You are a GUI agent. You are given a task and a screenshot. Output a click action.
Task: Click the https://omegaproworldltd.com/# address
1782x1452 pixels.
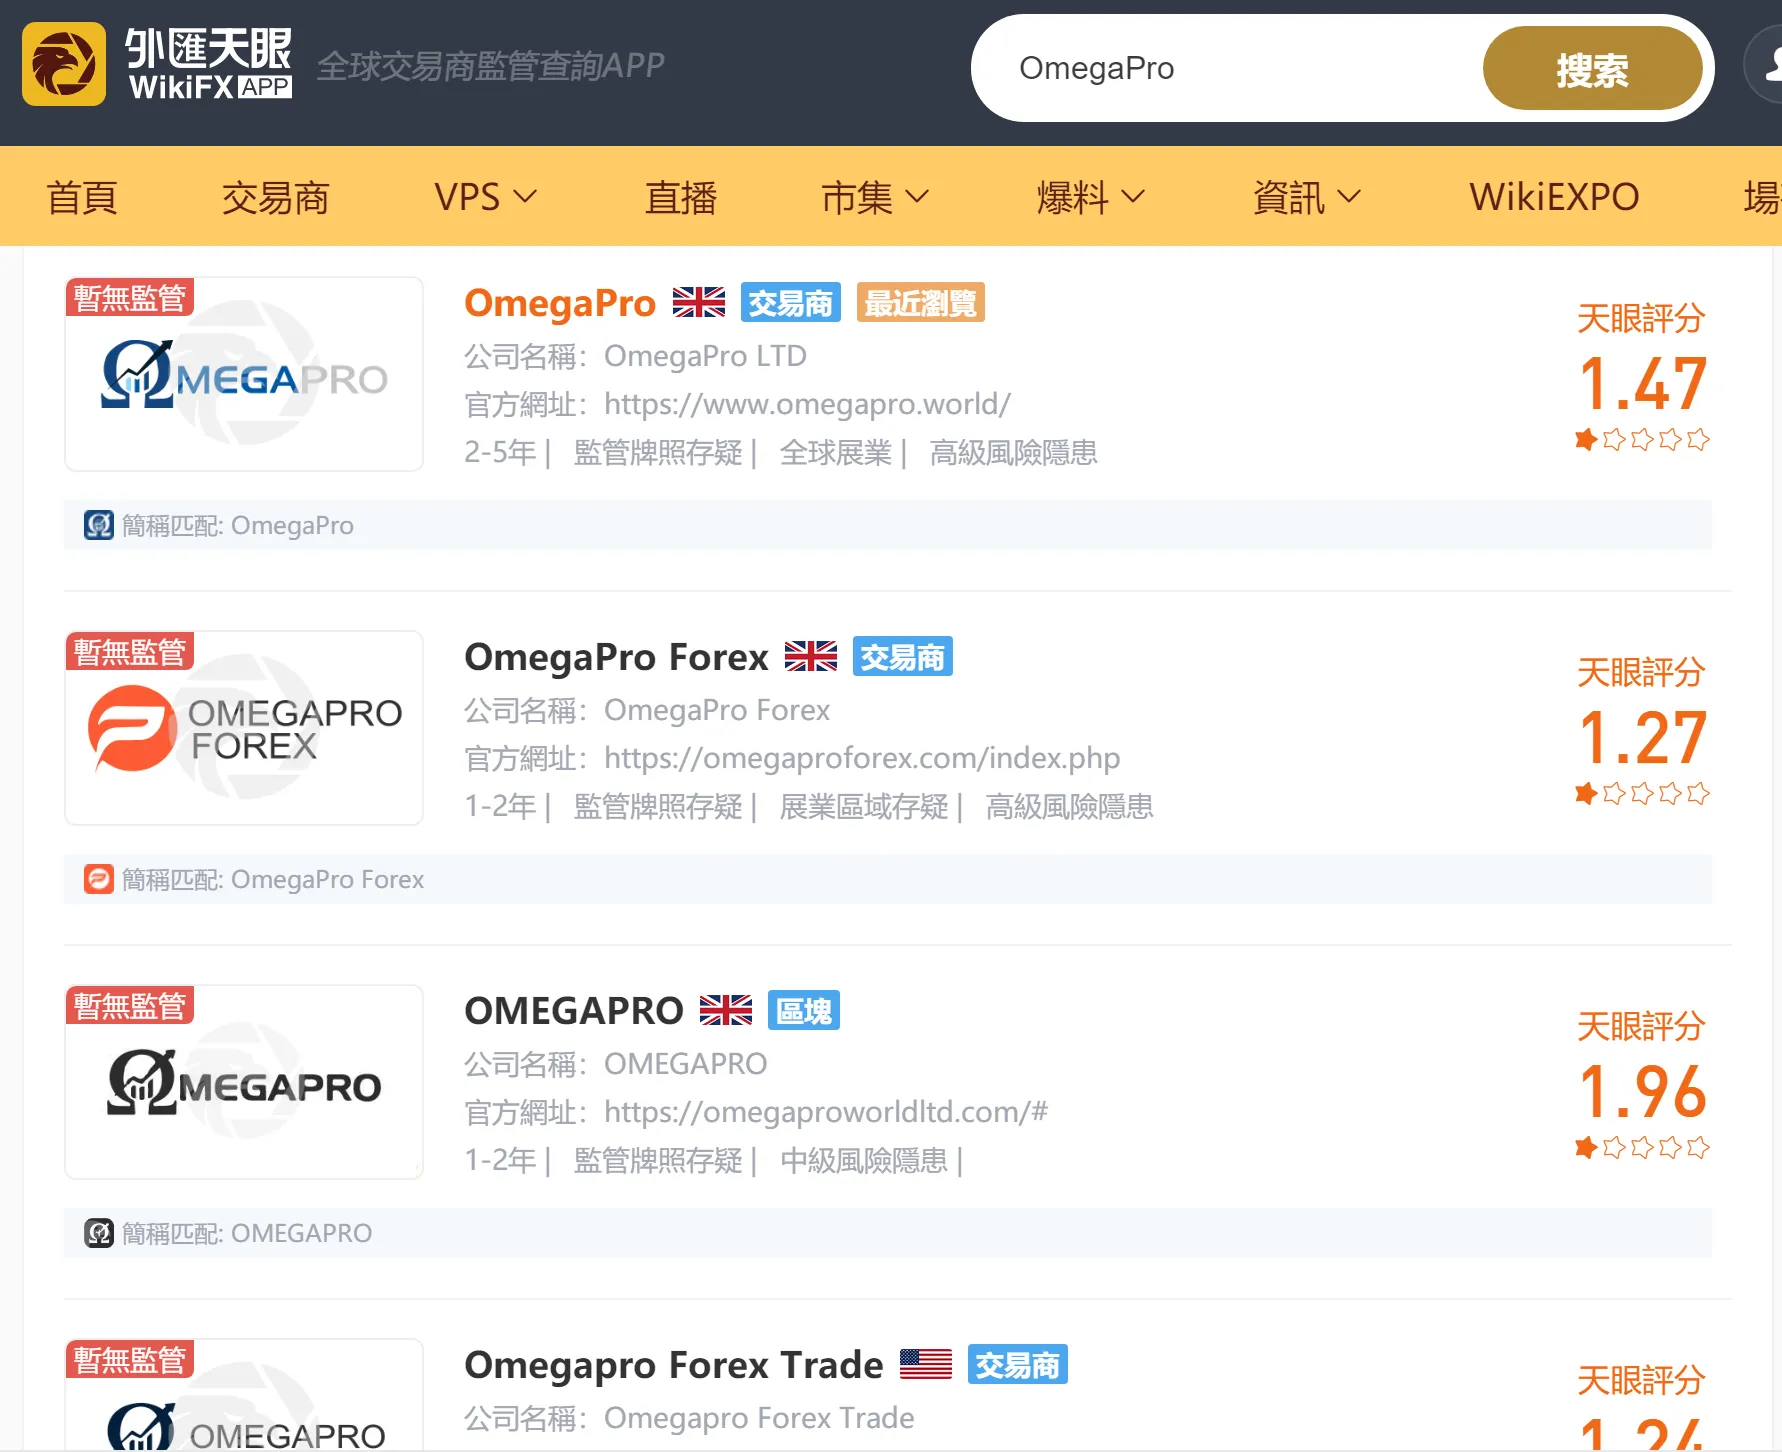(826, 1112)
